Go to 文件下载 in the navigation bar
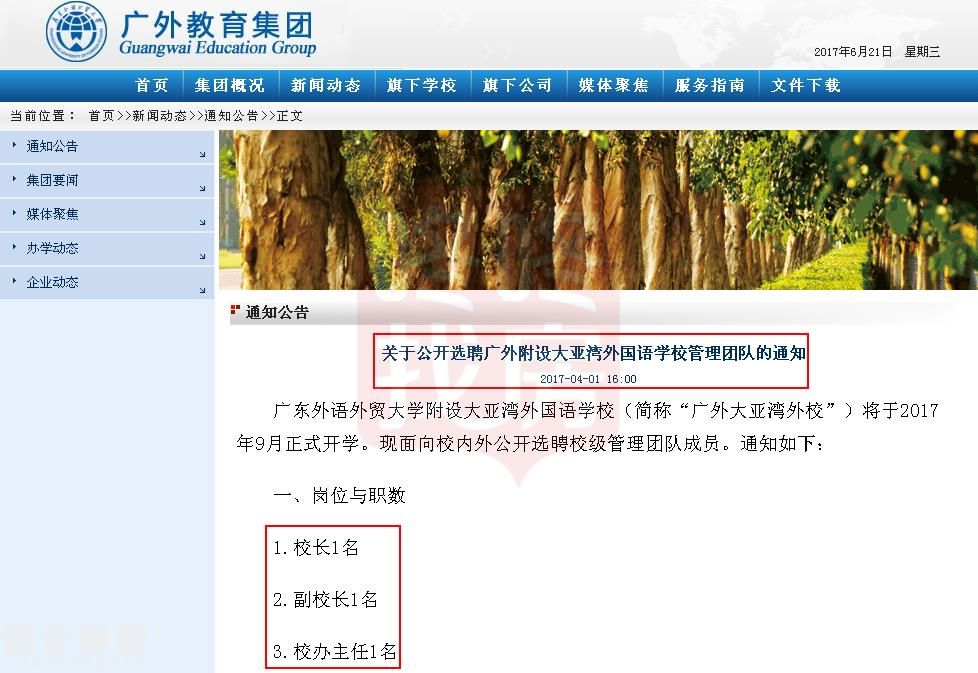978x673 pixels. (x=806, y=85)
